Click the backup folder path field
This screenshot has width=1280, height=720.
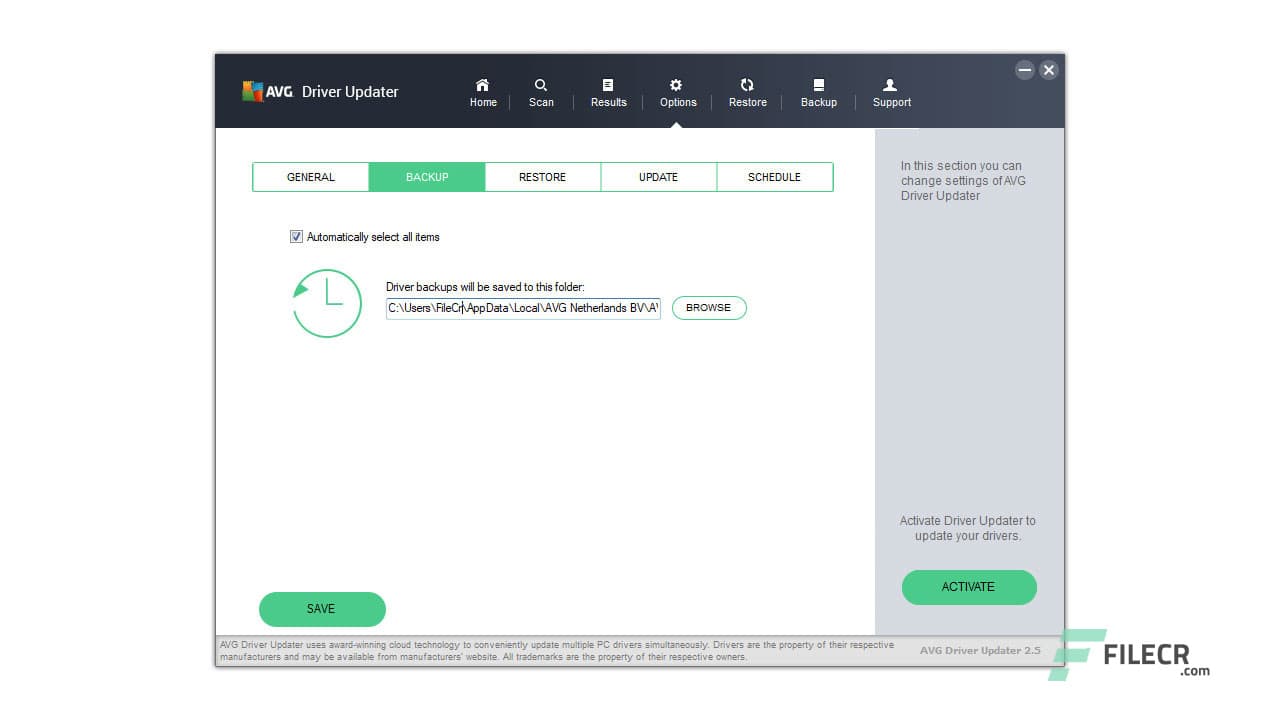pyautogui.click(x=523, y=308)
